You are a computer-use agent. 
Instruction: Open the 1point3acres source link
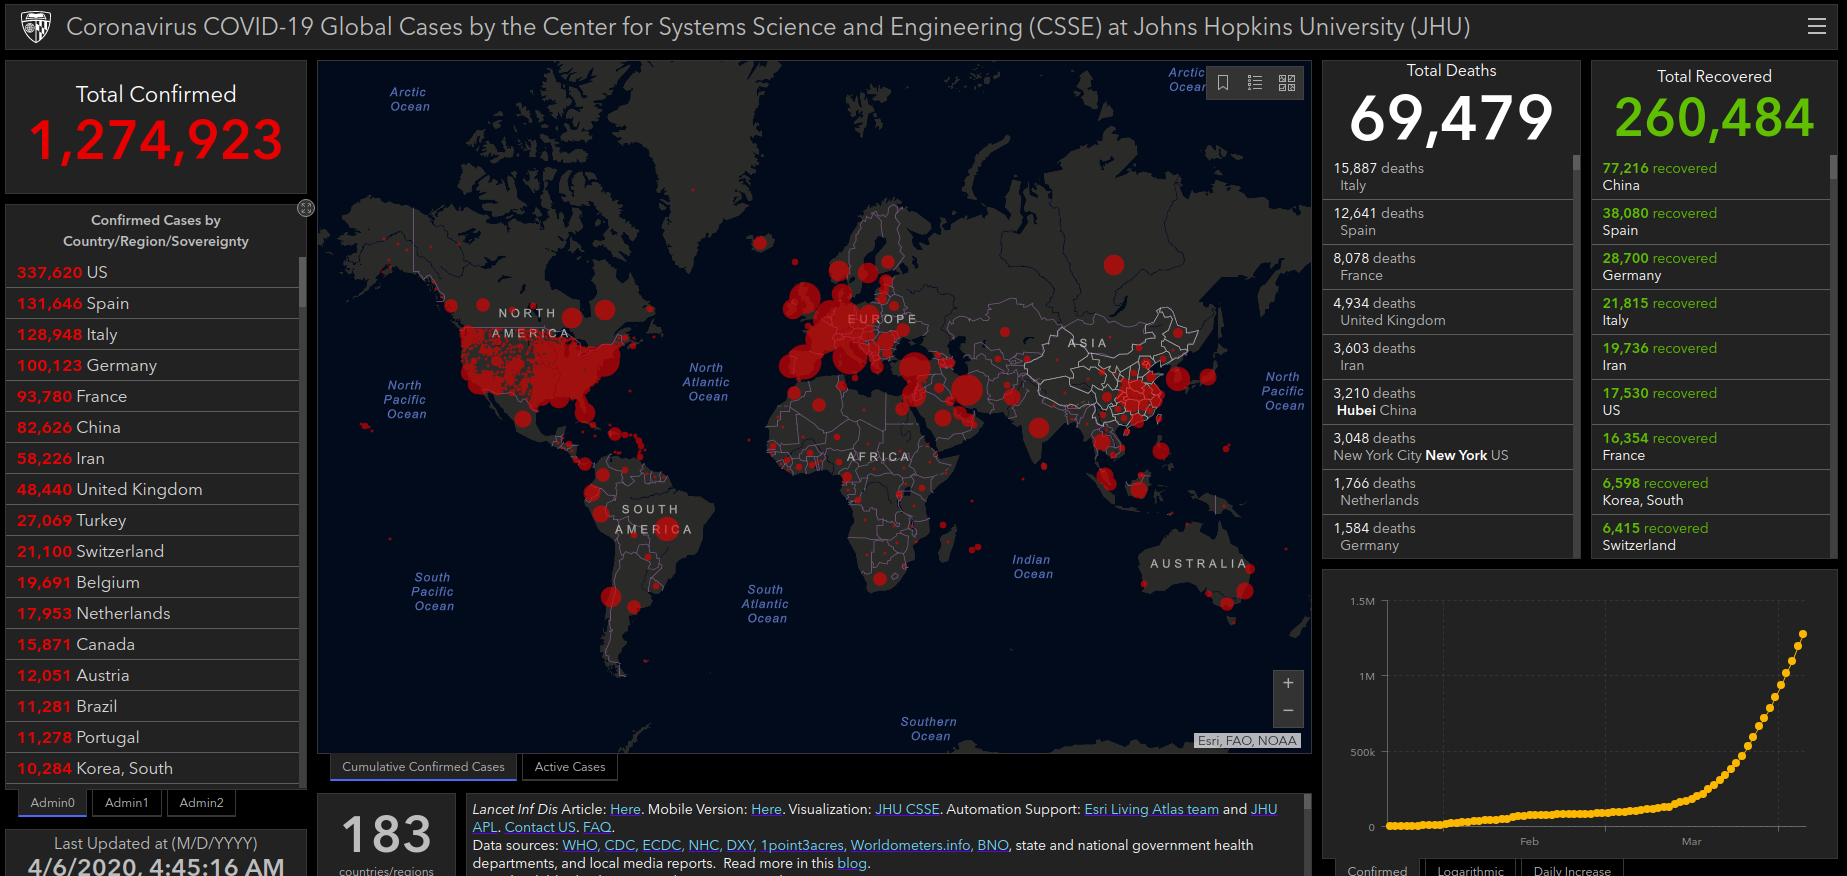click(x=803, y=845)
